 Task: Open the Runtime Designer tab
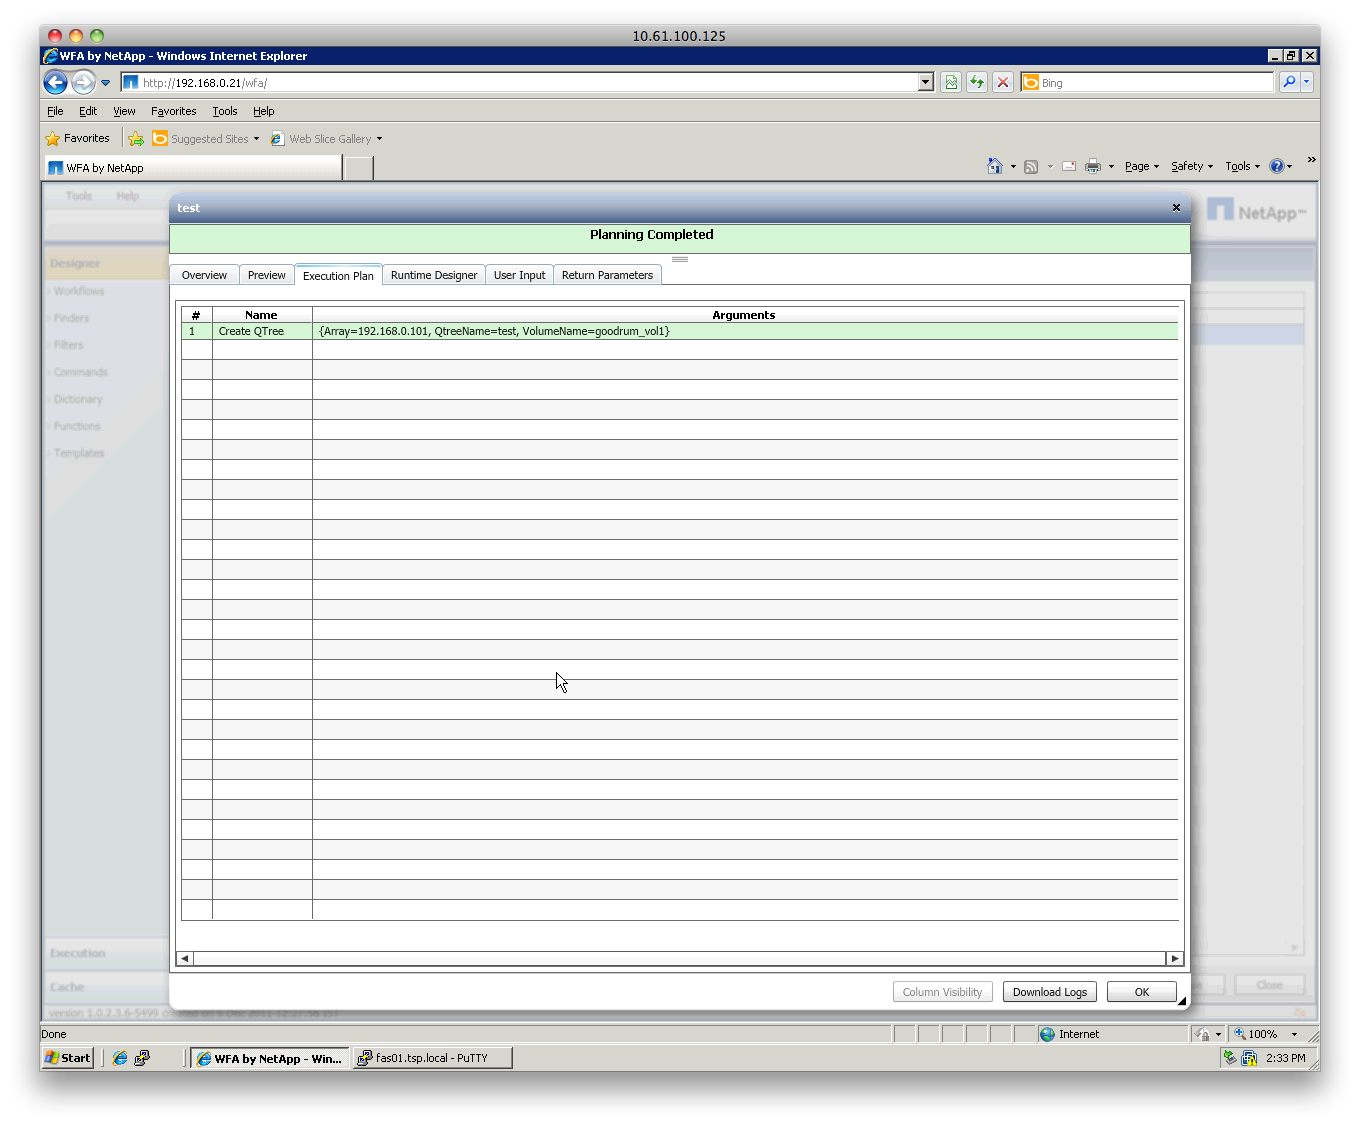coord(434,275)
